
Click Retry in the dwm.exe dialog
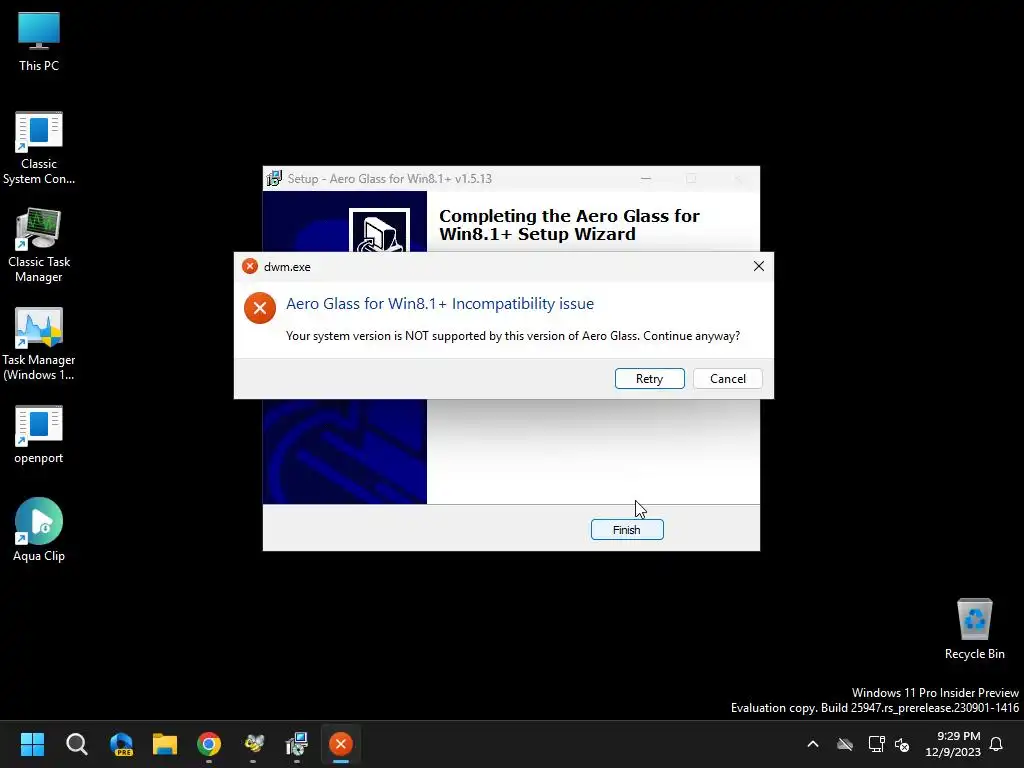(649, 379)
